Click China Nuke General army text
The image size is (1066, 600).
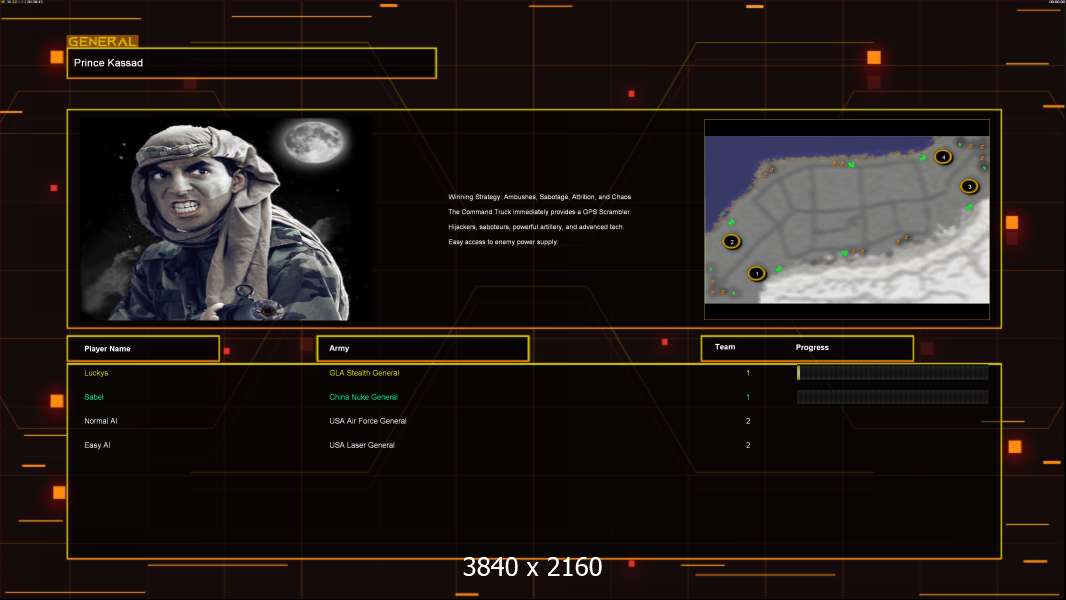click(363, 397)
